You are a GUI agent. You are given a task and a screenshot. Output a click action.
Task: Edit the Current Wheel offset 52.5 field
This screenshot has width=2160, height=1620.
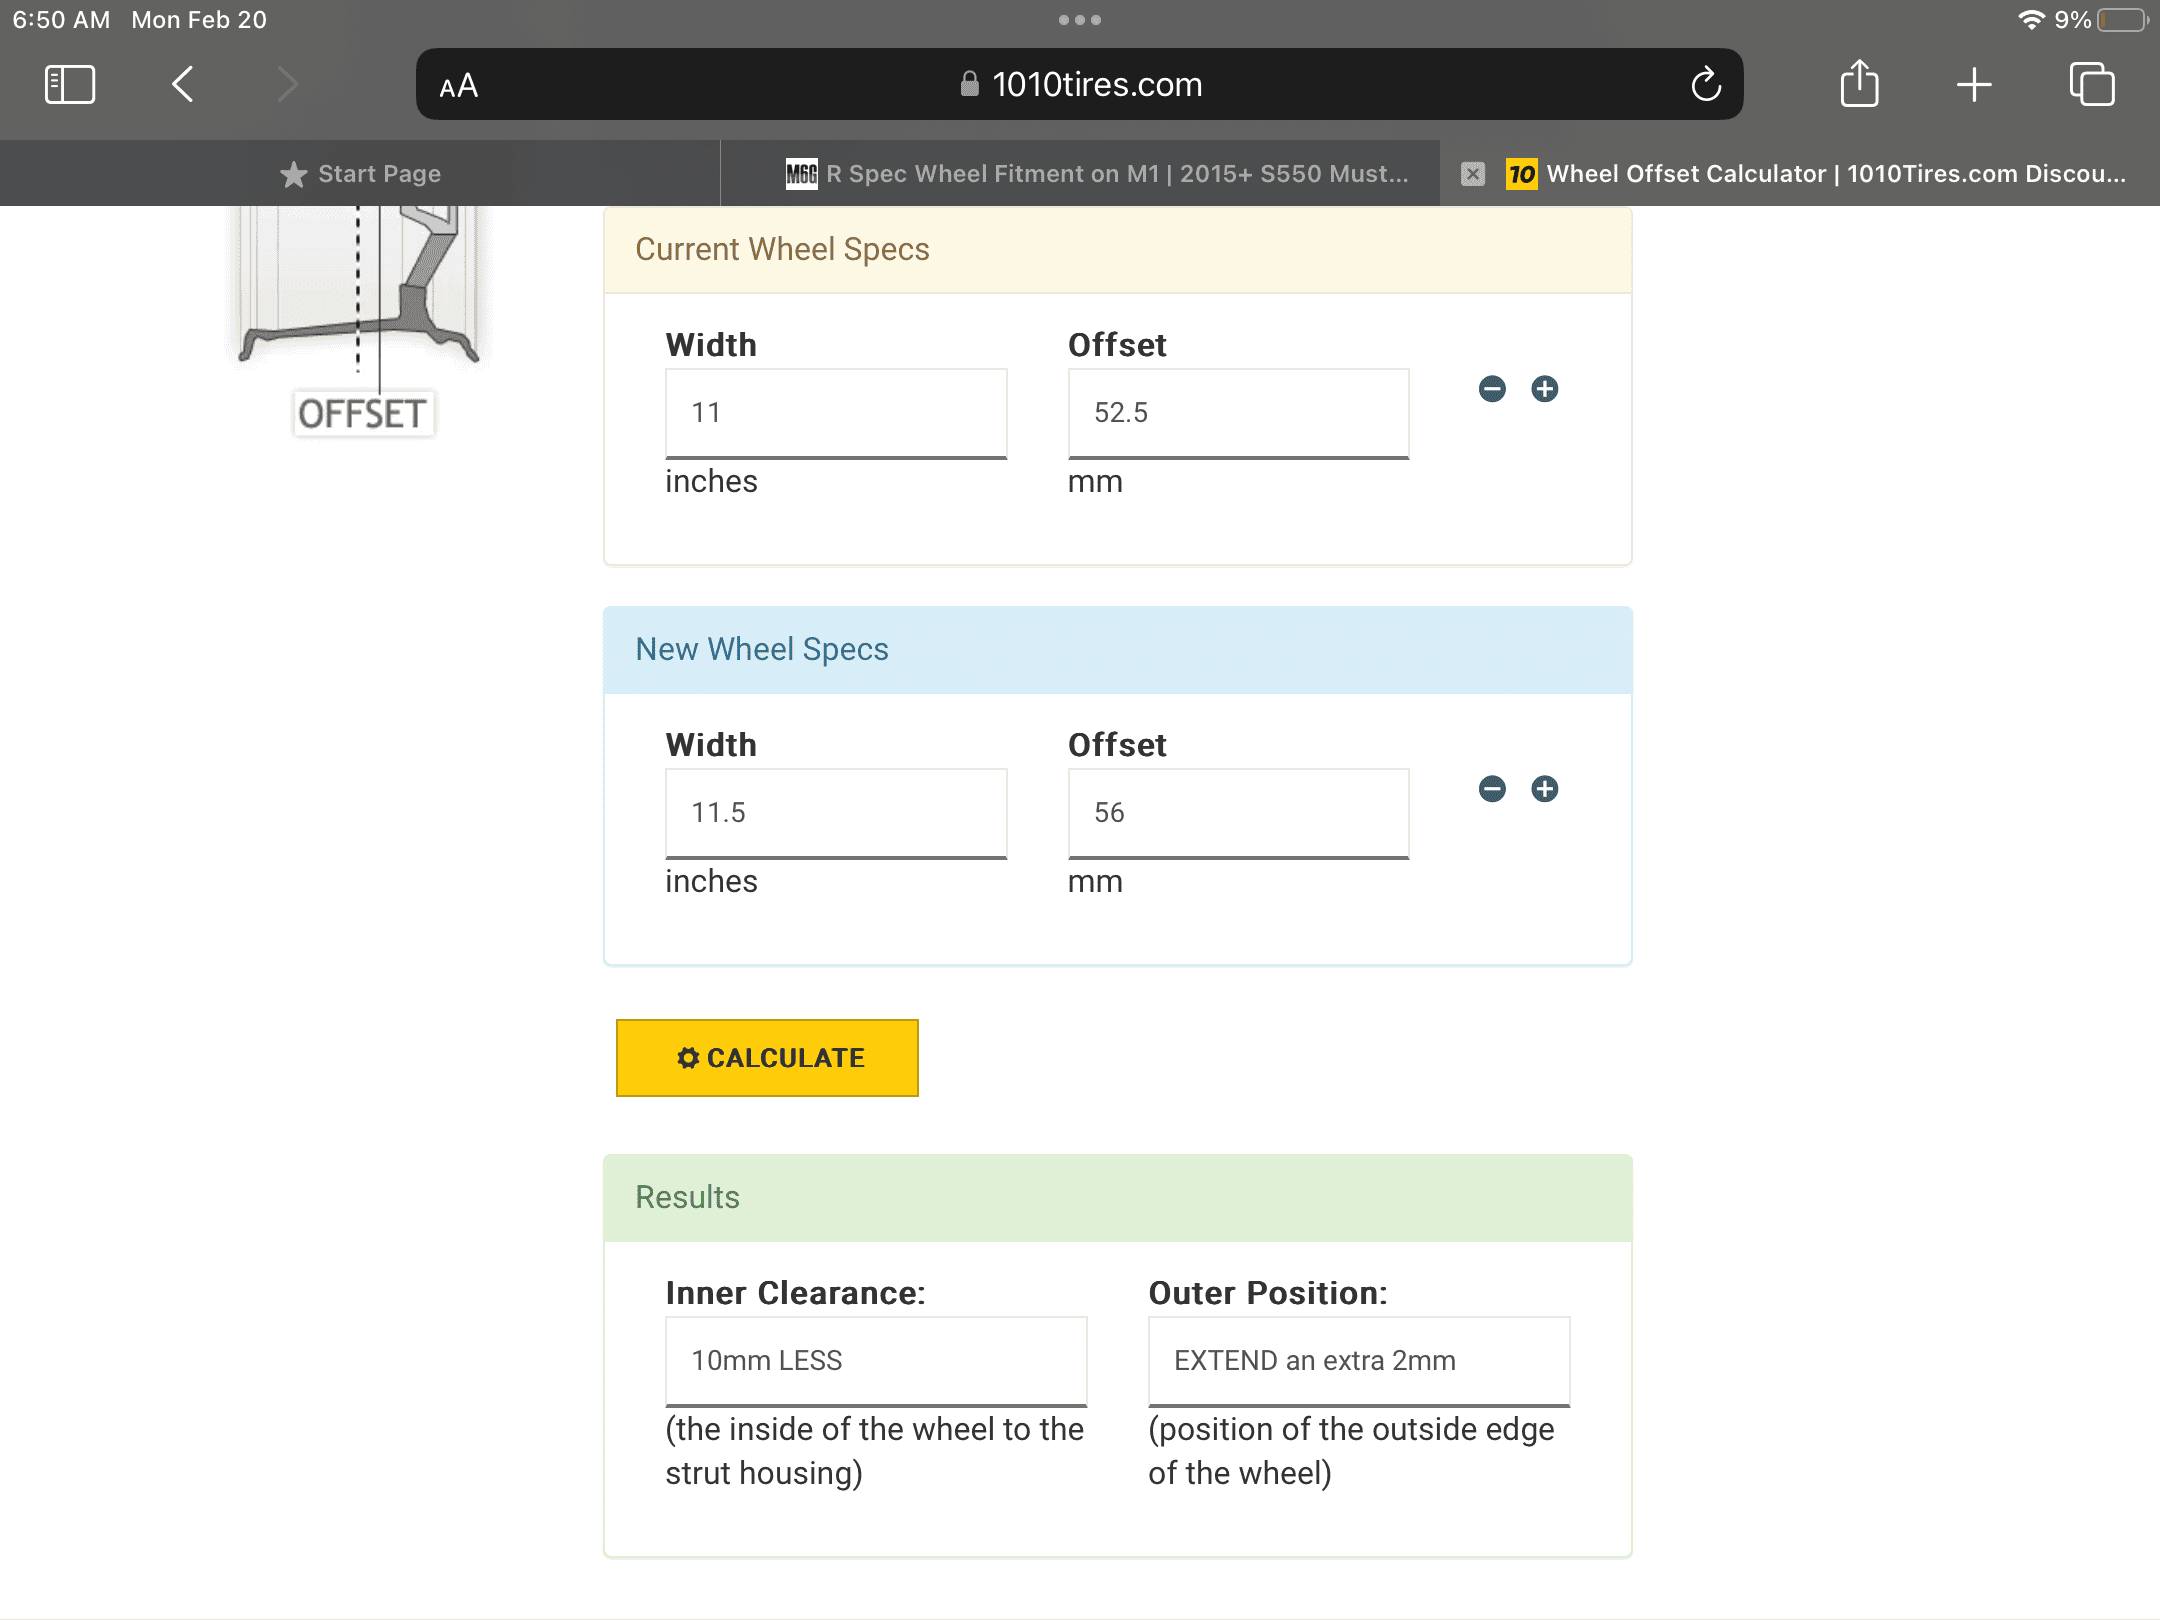coord(1238,413)
